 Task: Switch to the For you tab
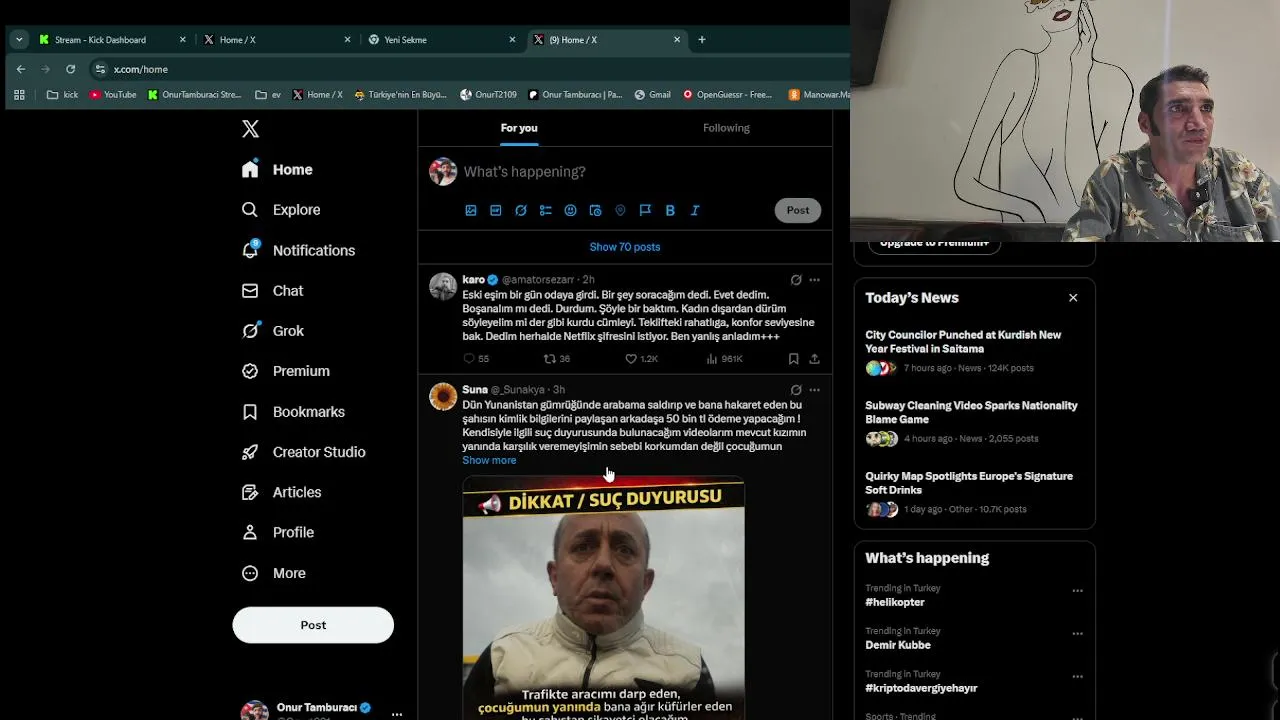pyautogui.click(x=519, y=128)
